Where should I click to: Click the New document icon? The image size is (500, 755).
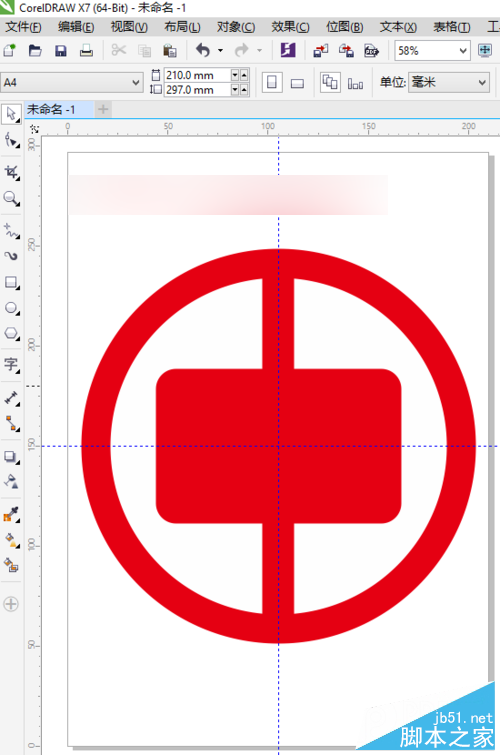click(10, 50)
